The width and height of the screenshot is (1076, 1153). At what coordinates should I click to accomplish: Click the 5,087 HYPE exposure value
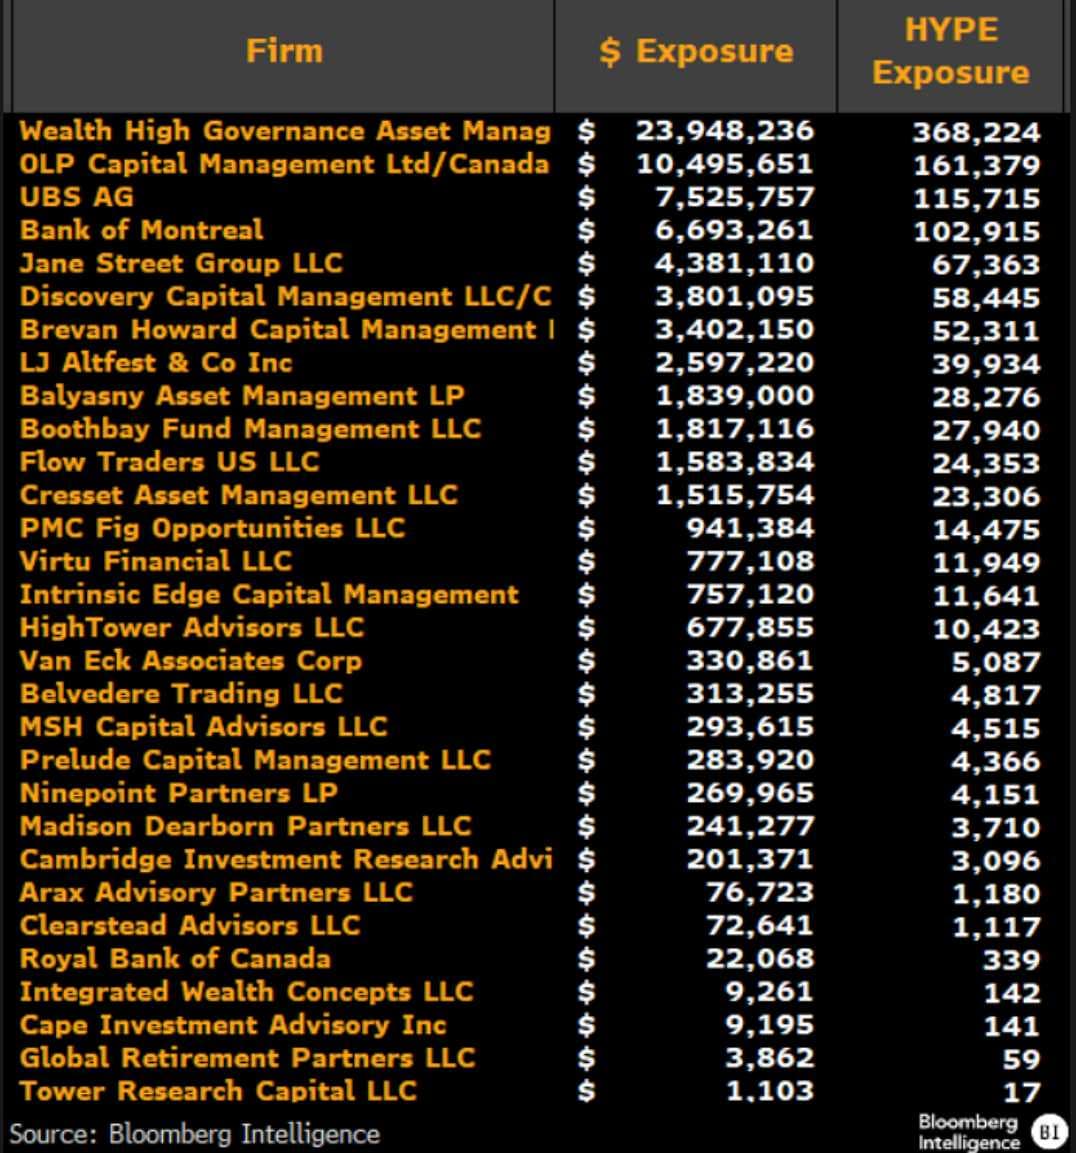click(996, 662)
